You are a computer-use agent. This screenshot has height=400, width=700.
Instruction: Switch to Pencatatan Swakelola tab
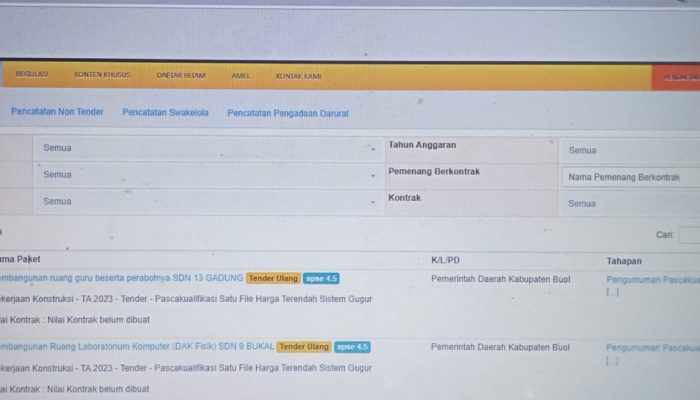[165, 112]
